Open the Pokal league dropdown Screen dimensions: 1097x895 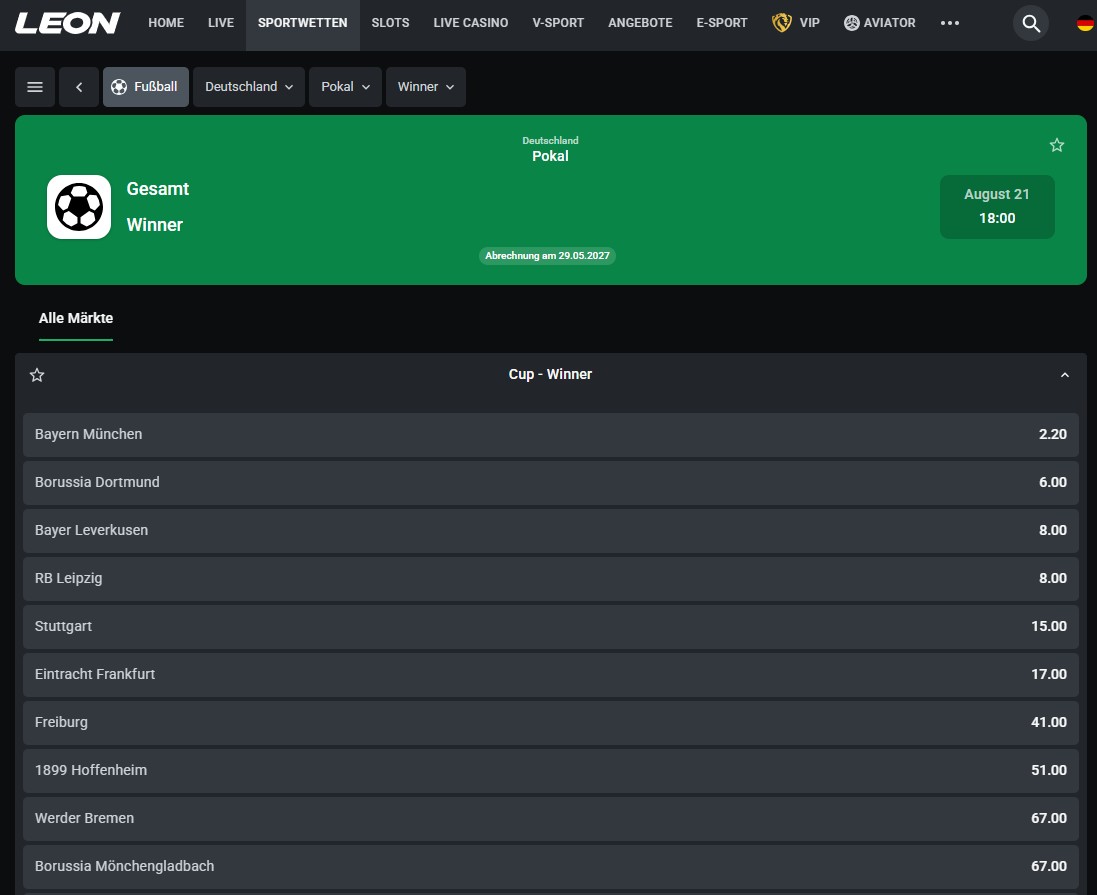click(x=345, y=87)
